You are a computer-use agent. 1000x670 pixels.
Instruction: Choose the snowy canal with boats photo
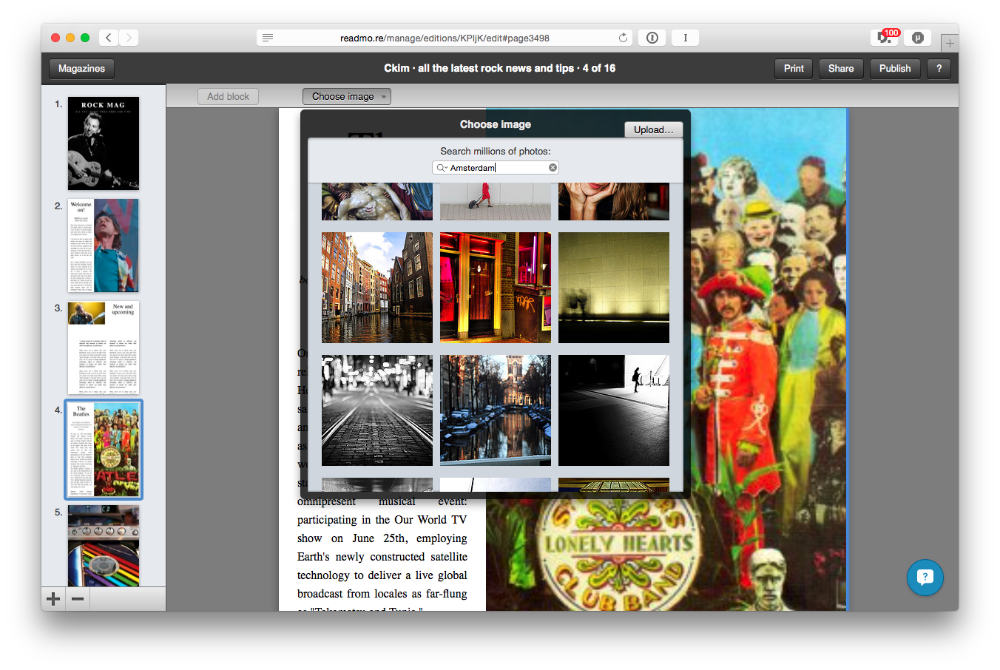pyautogui.click(x=495, y=411)
